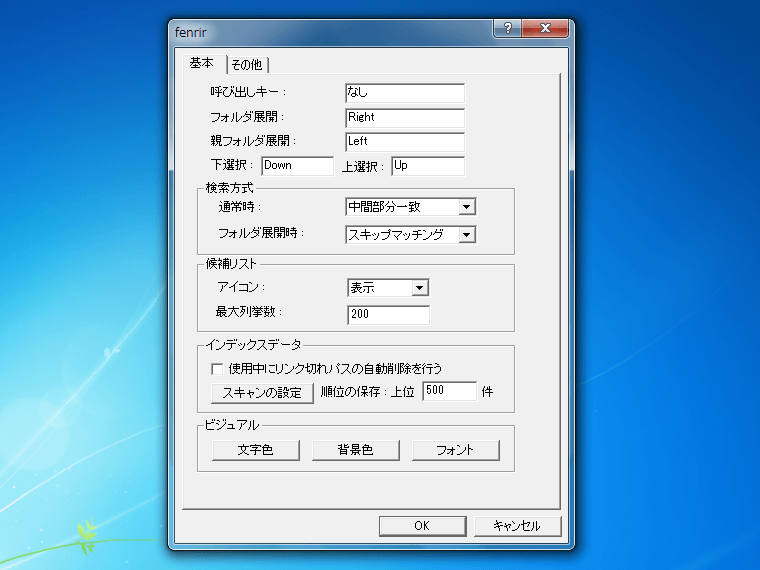Click the 下選択 field showing Down
The image size is (760, 570).
(x=298, y=166)
